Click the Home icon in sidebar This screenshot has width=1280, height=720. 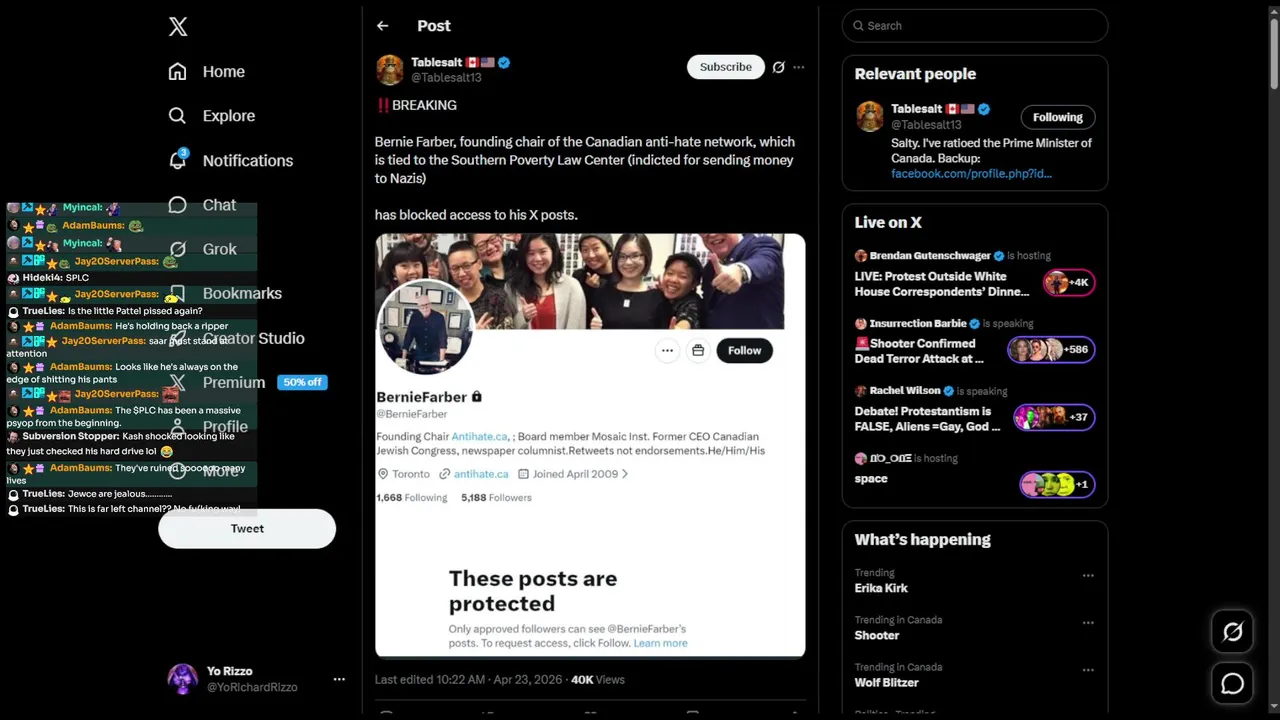coord(178,72)
